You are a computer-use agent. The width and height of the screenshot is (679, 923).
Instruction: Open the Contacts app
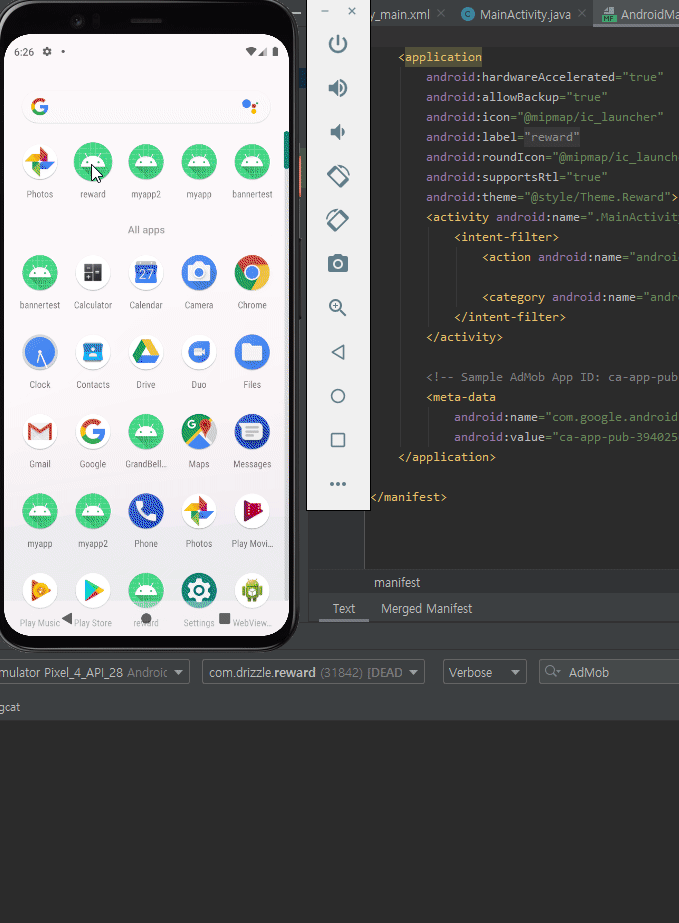tap(93, 353)
